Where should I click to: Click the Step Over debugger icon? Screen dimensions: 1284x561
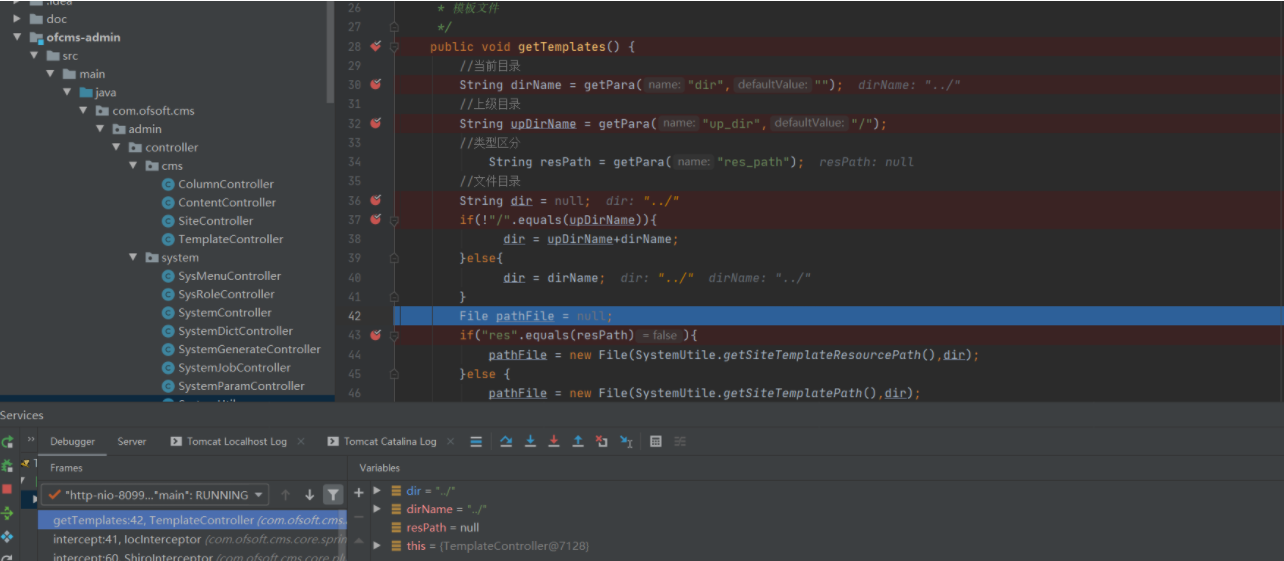(x=506, y=441)
